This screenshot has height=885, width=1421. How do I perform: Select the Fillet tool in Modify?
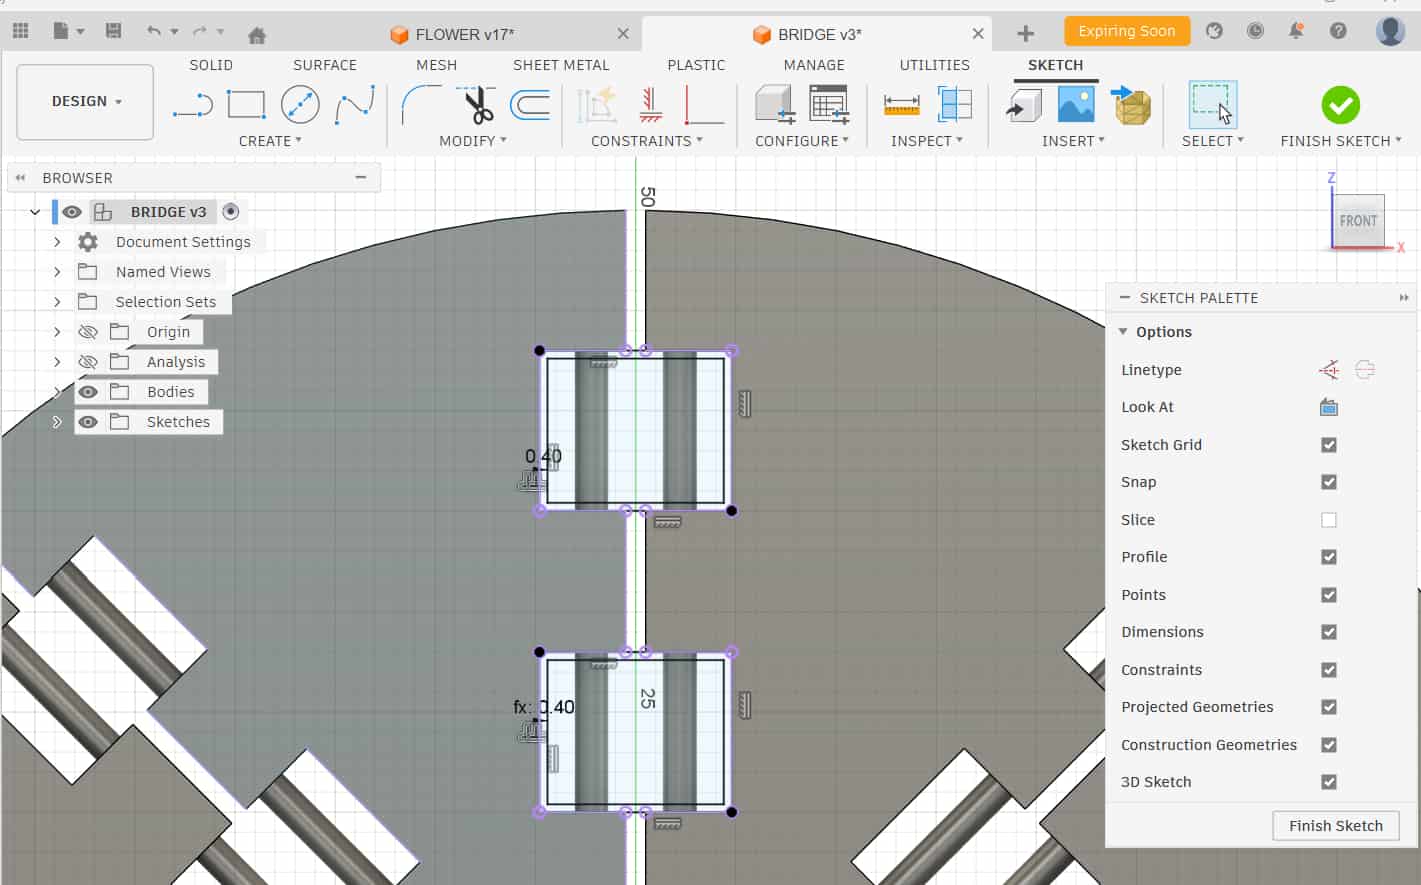coord(421,105)
